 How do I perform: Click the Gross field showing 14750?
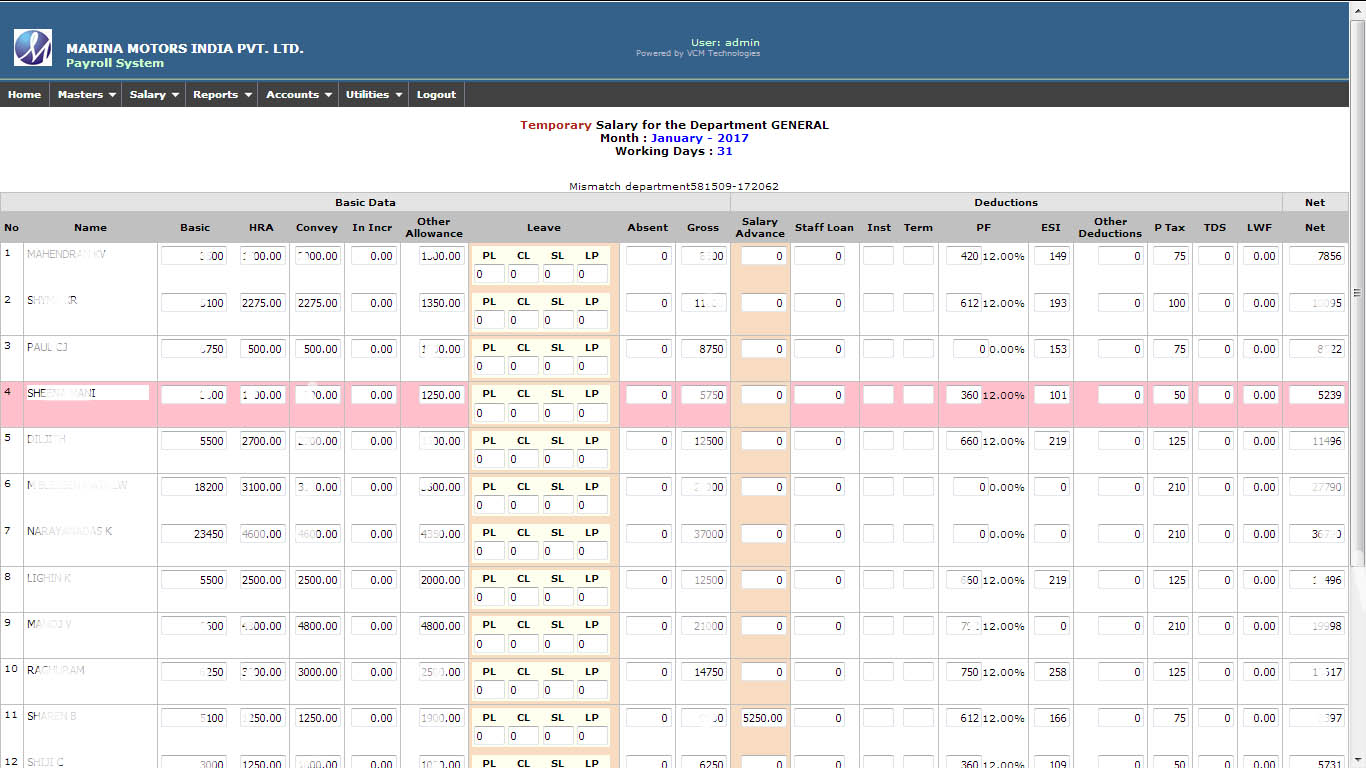pyautogui.click(x=704, y=672)
